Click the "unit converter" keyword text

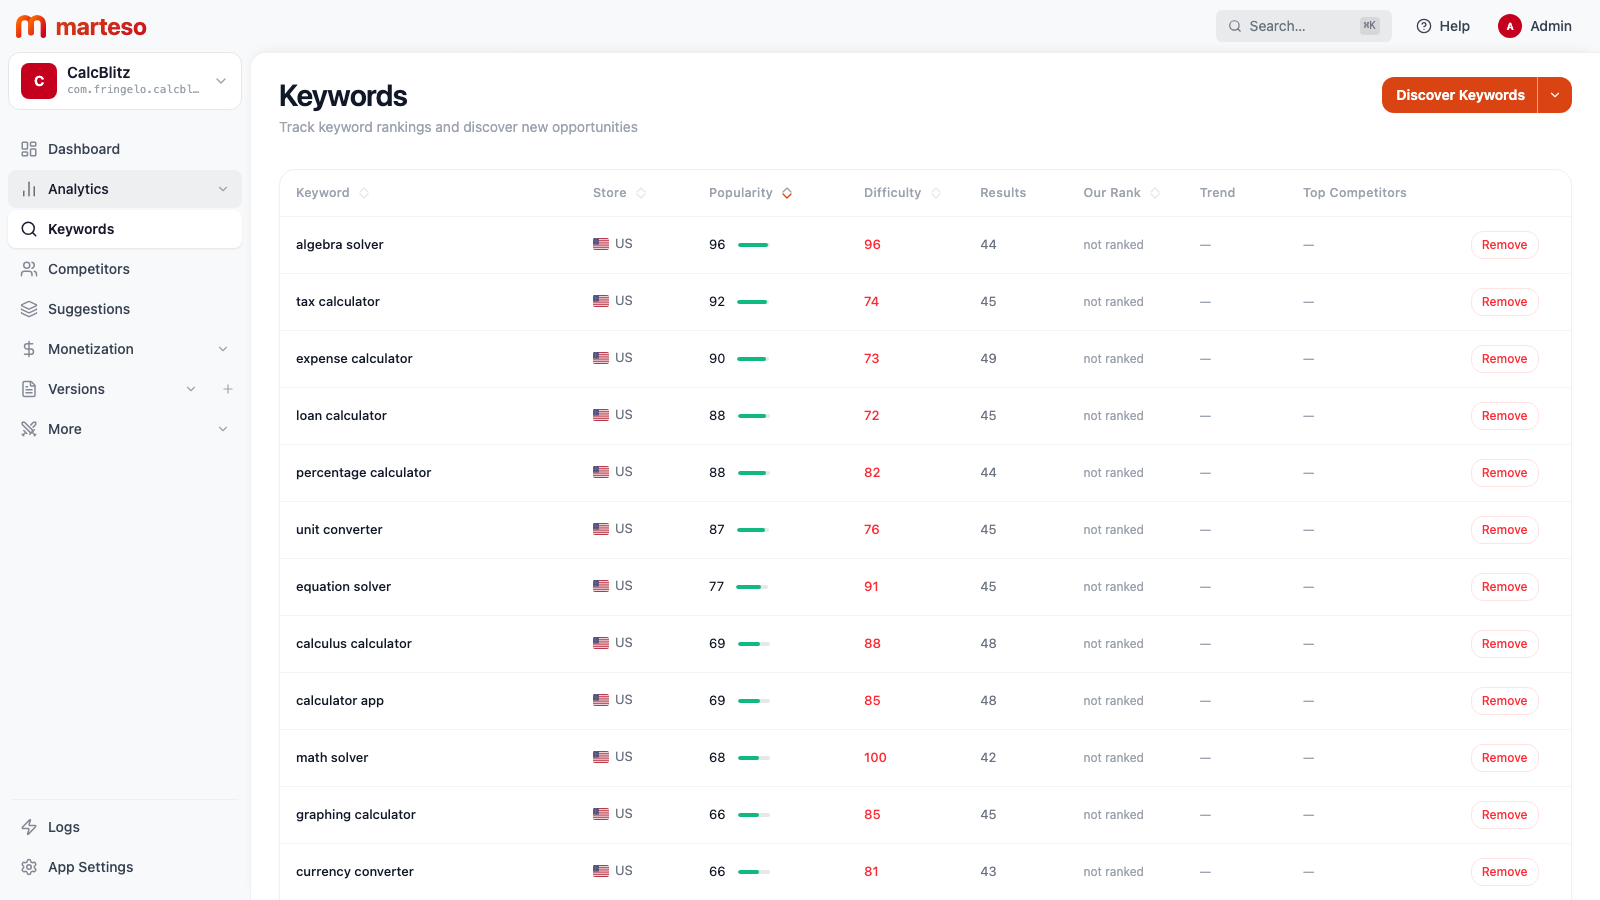click(x=339, y=530)
